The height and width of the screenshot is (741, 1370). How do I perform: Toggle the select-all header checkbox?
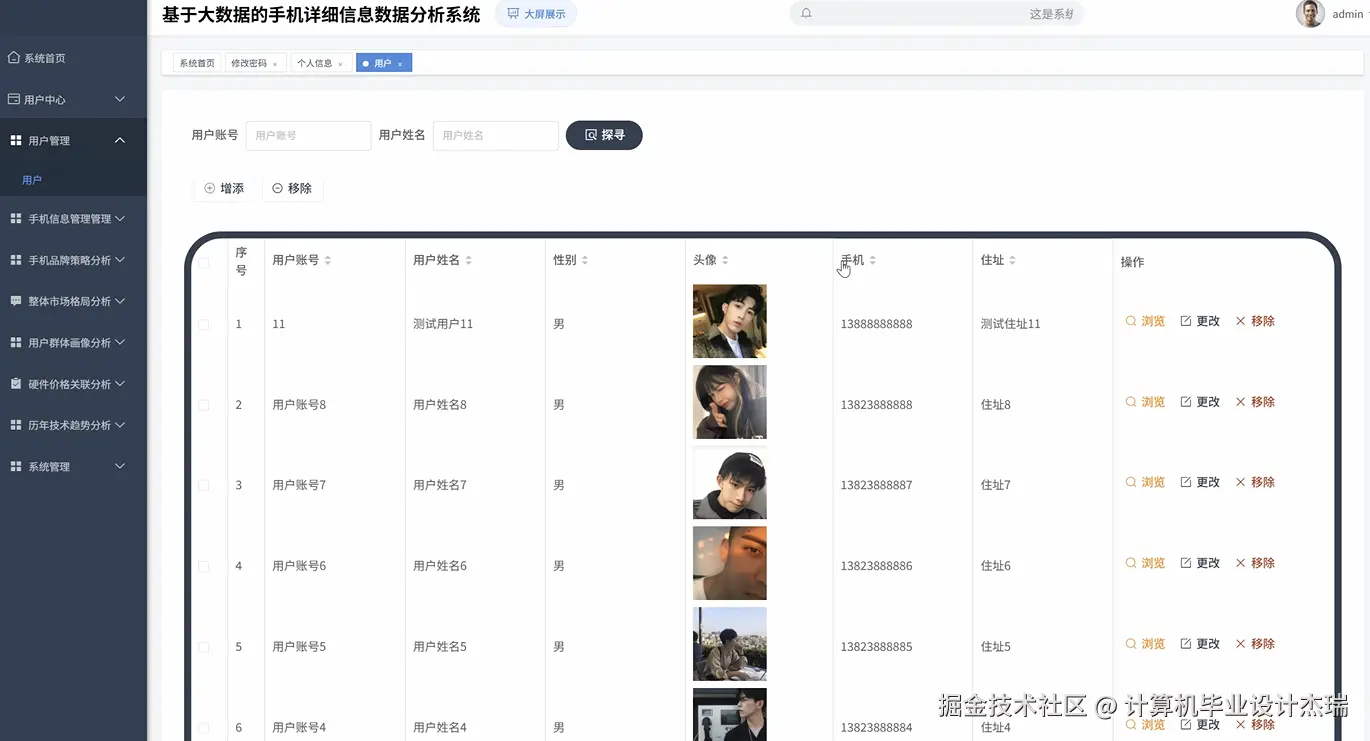click(204, 263)
